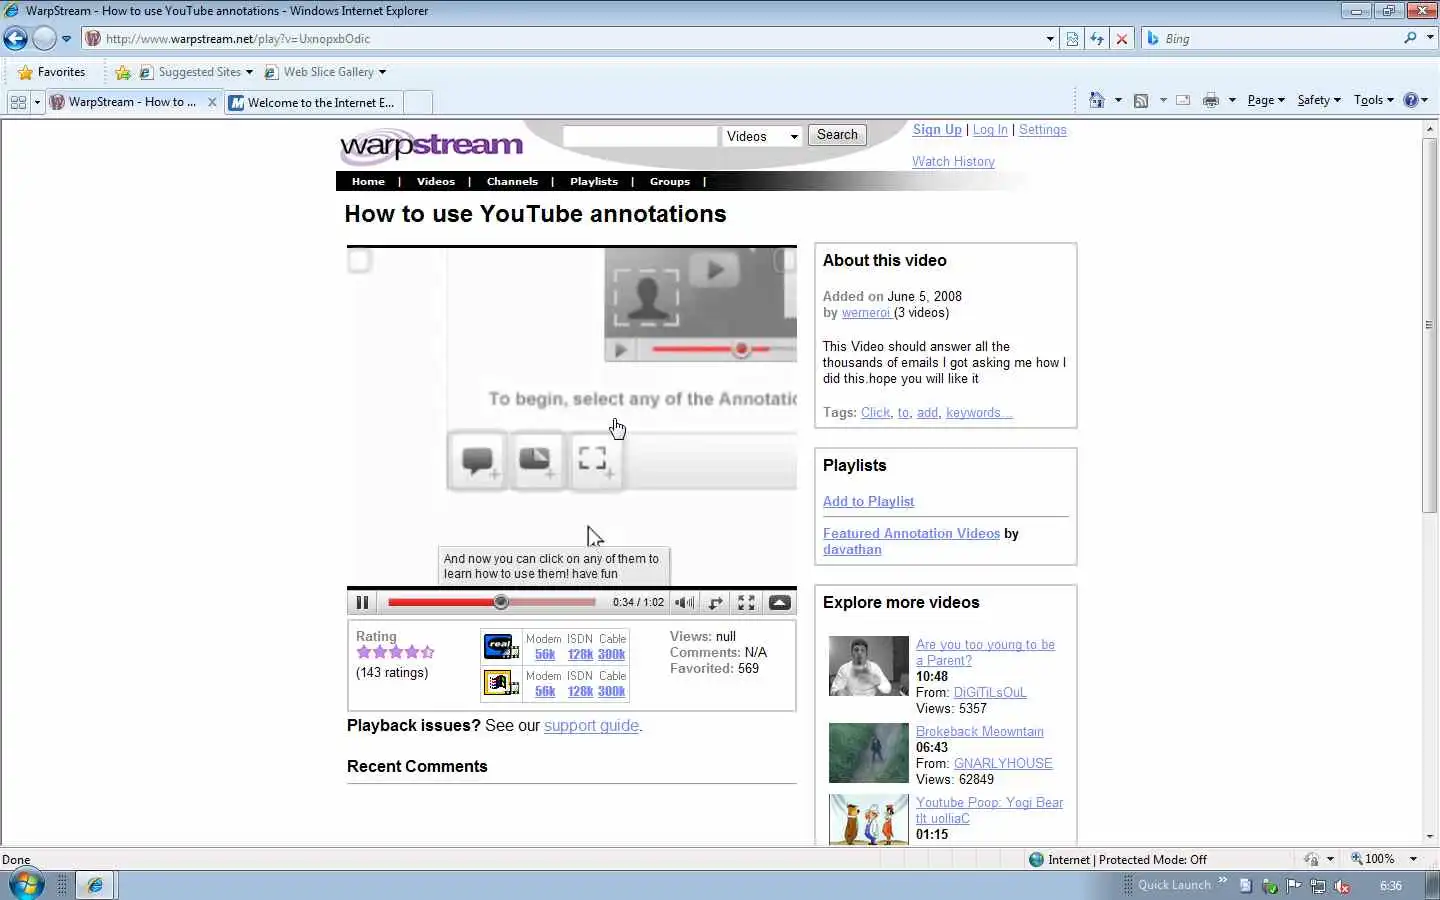The height and width of the screenshot is (900, 1440).
Task: Open the Videos navigation item
Action: [x=436, y=181]
